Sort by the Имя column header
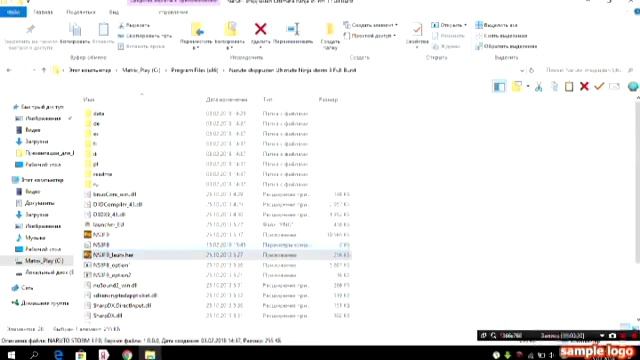This screenshot has width=640, height=360. [x=89, y=100]
